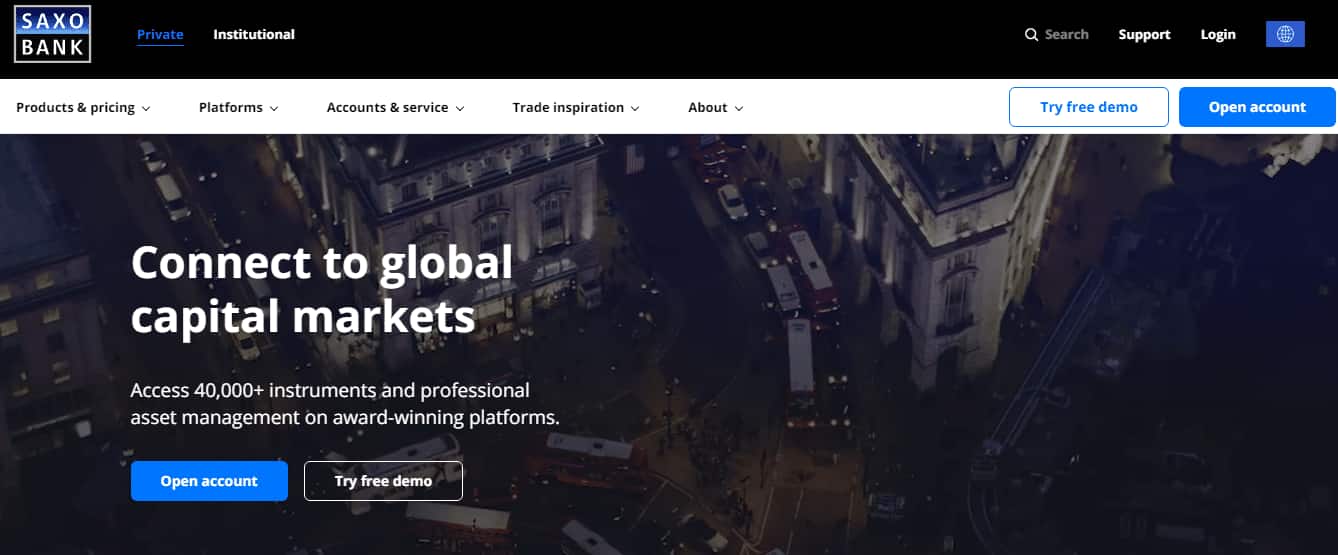Open the Platforms menu
Image resolution: width=1338 pixels, height=555 pixels.
[239, 107]
